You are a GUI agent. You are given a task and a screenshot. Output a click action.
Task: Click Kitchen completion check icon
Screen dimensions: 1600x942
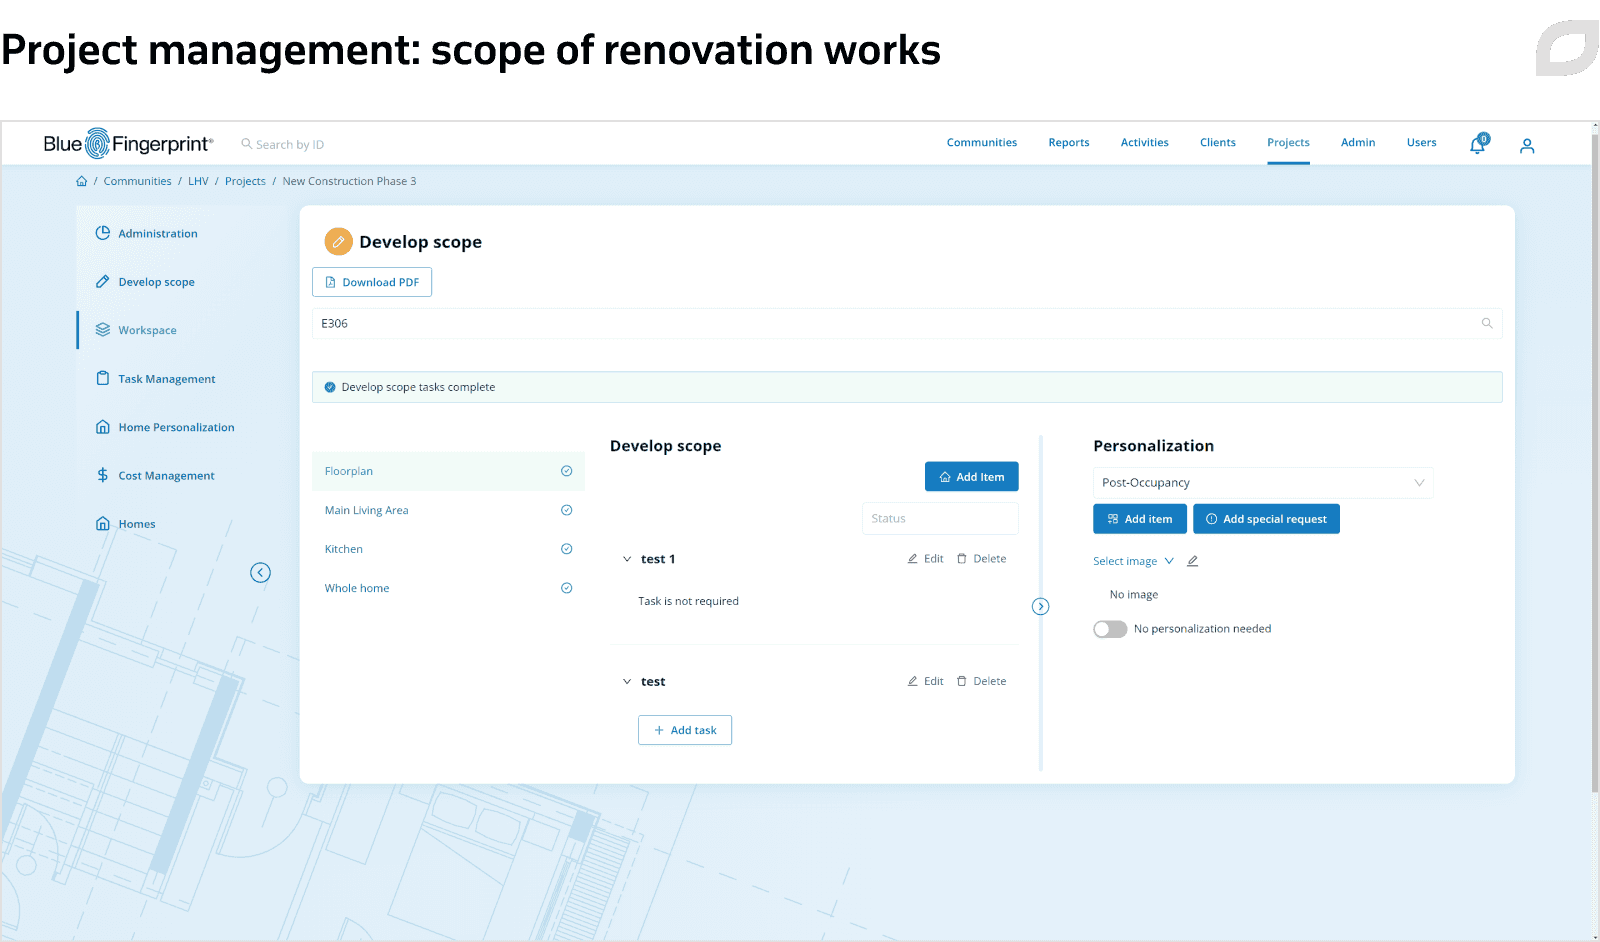567,549
